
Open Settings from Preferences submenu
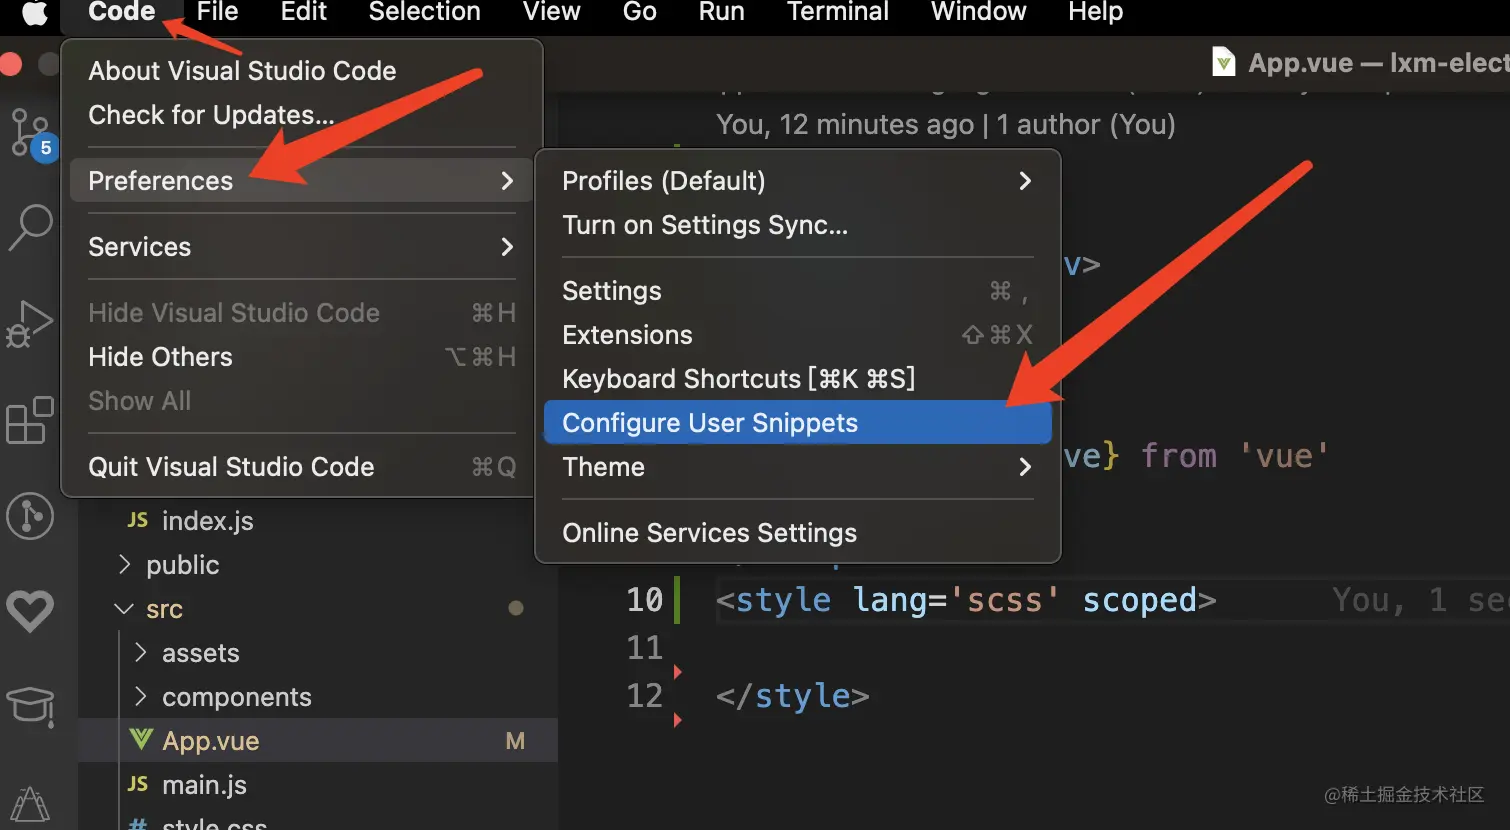(x=798, y=291)
